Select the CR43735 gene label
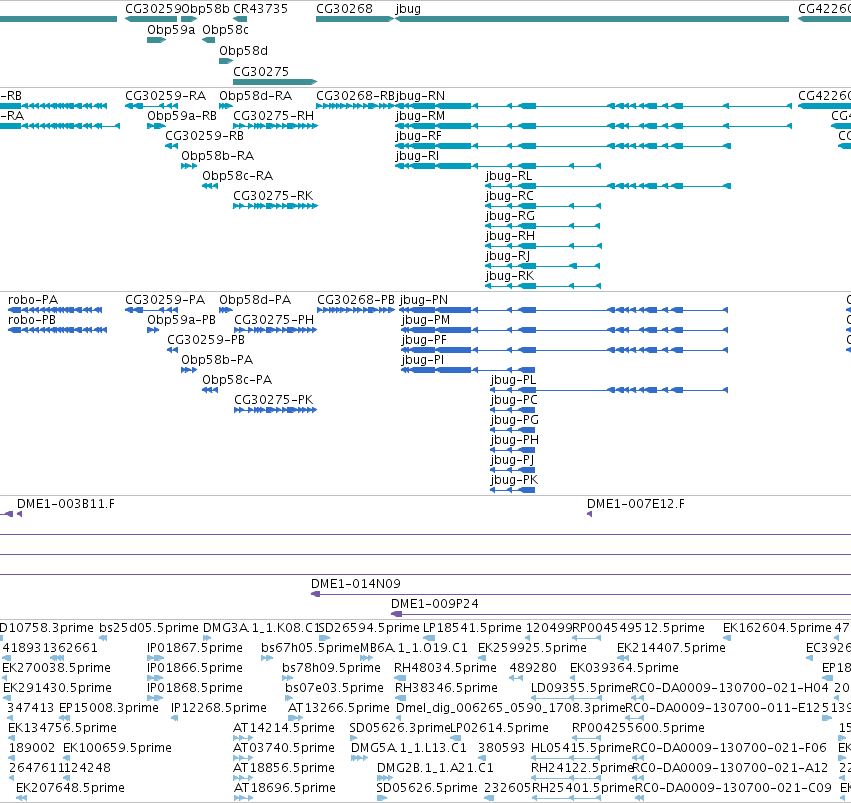 tap(261, 9)
